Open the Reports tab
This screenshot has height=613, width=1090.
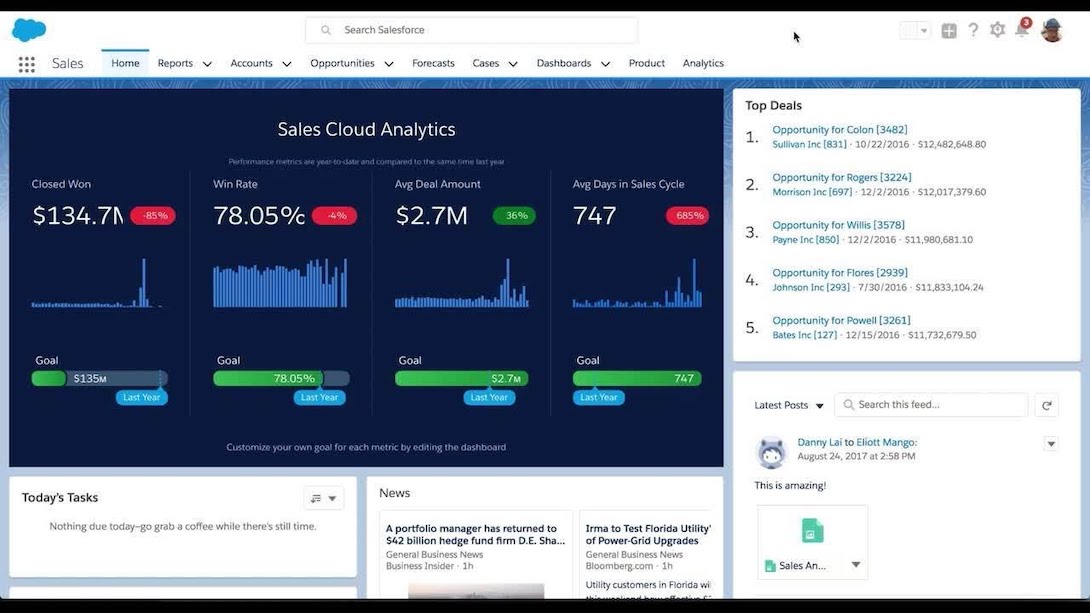175,63
